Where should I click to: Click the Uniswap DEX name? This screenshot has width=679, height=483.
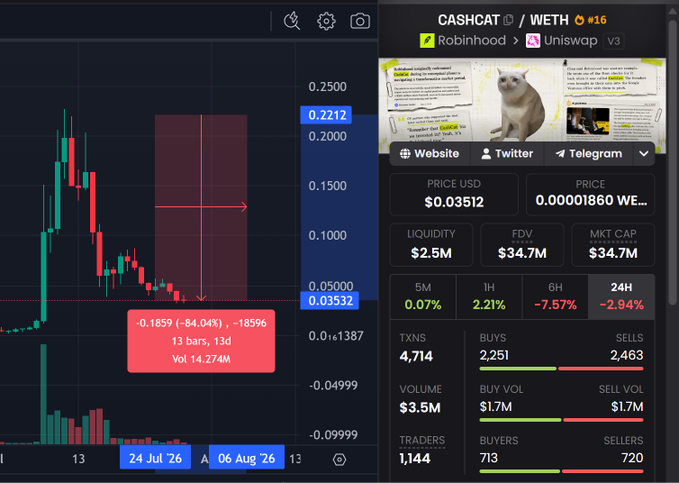click(570, 41)
